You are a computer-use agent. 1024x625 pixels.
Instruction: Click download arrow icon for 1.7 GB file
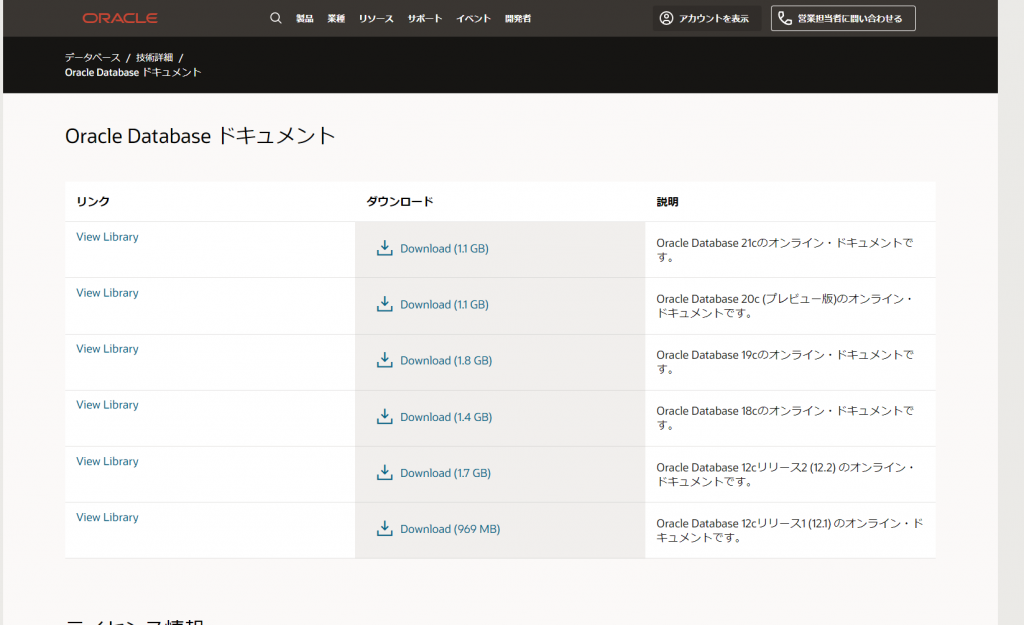[x=385, y=472]
